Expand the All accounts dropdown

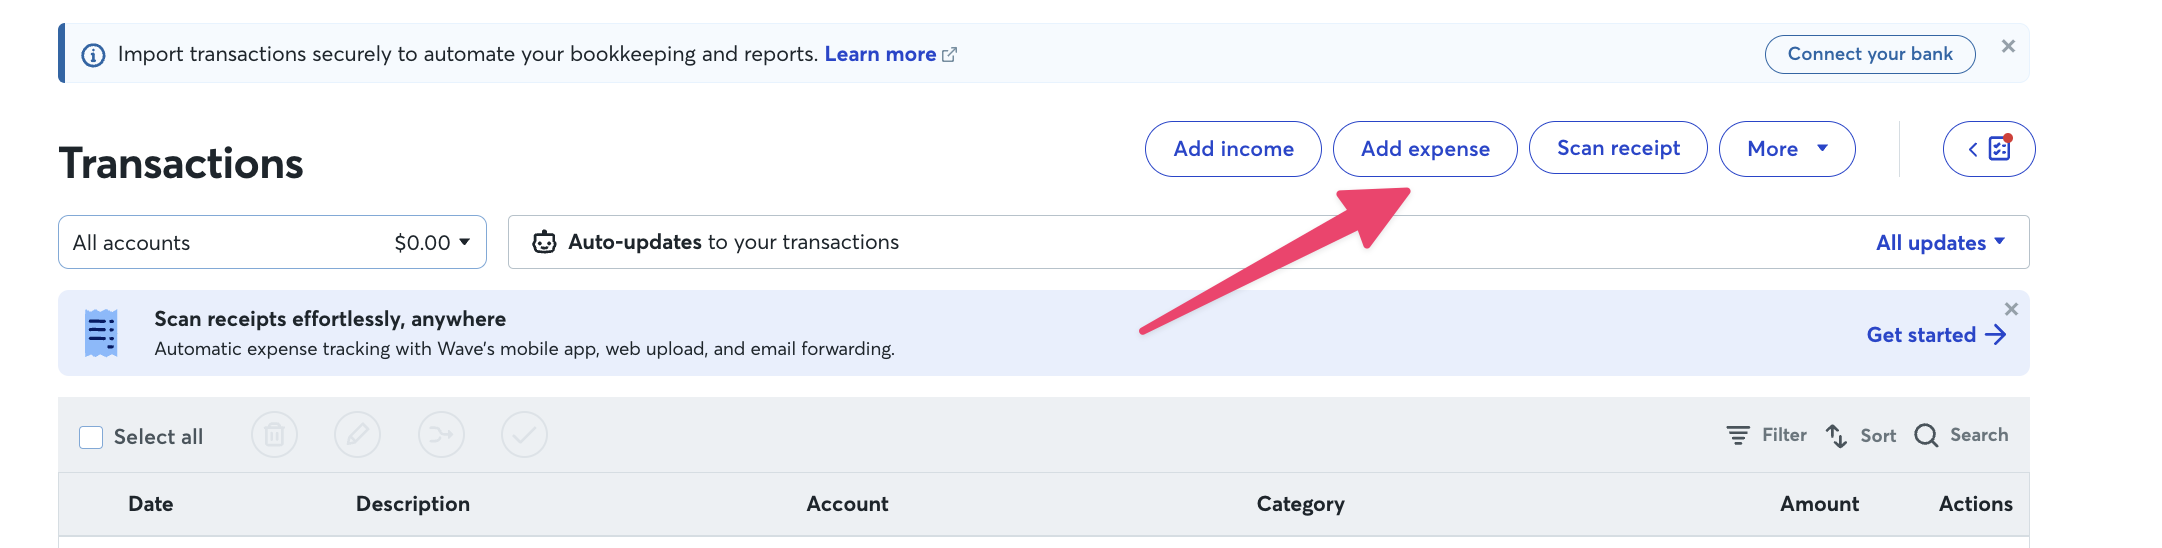pyautogui.click(x=272, y=242)
